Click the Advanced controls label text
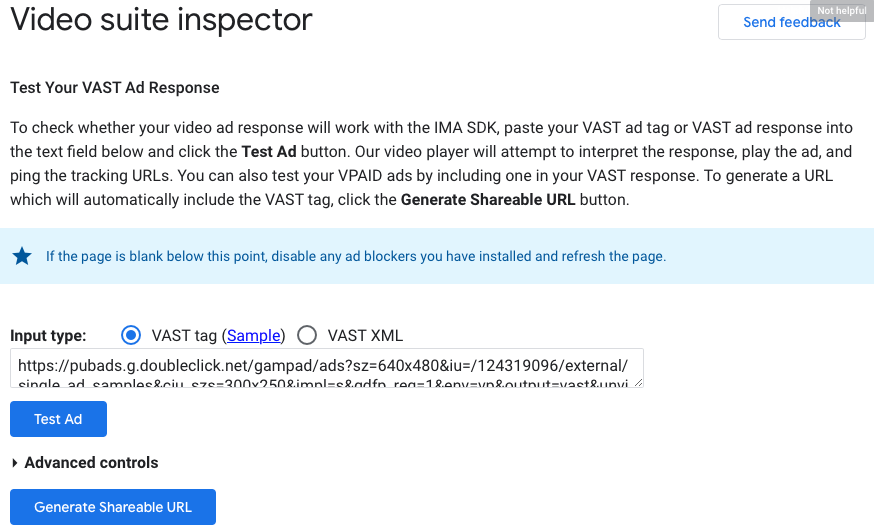Screen dimensions: 874x530 pyautogui.click(x=91, y=463)
